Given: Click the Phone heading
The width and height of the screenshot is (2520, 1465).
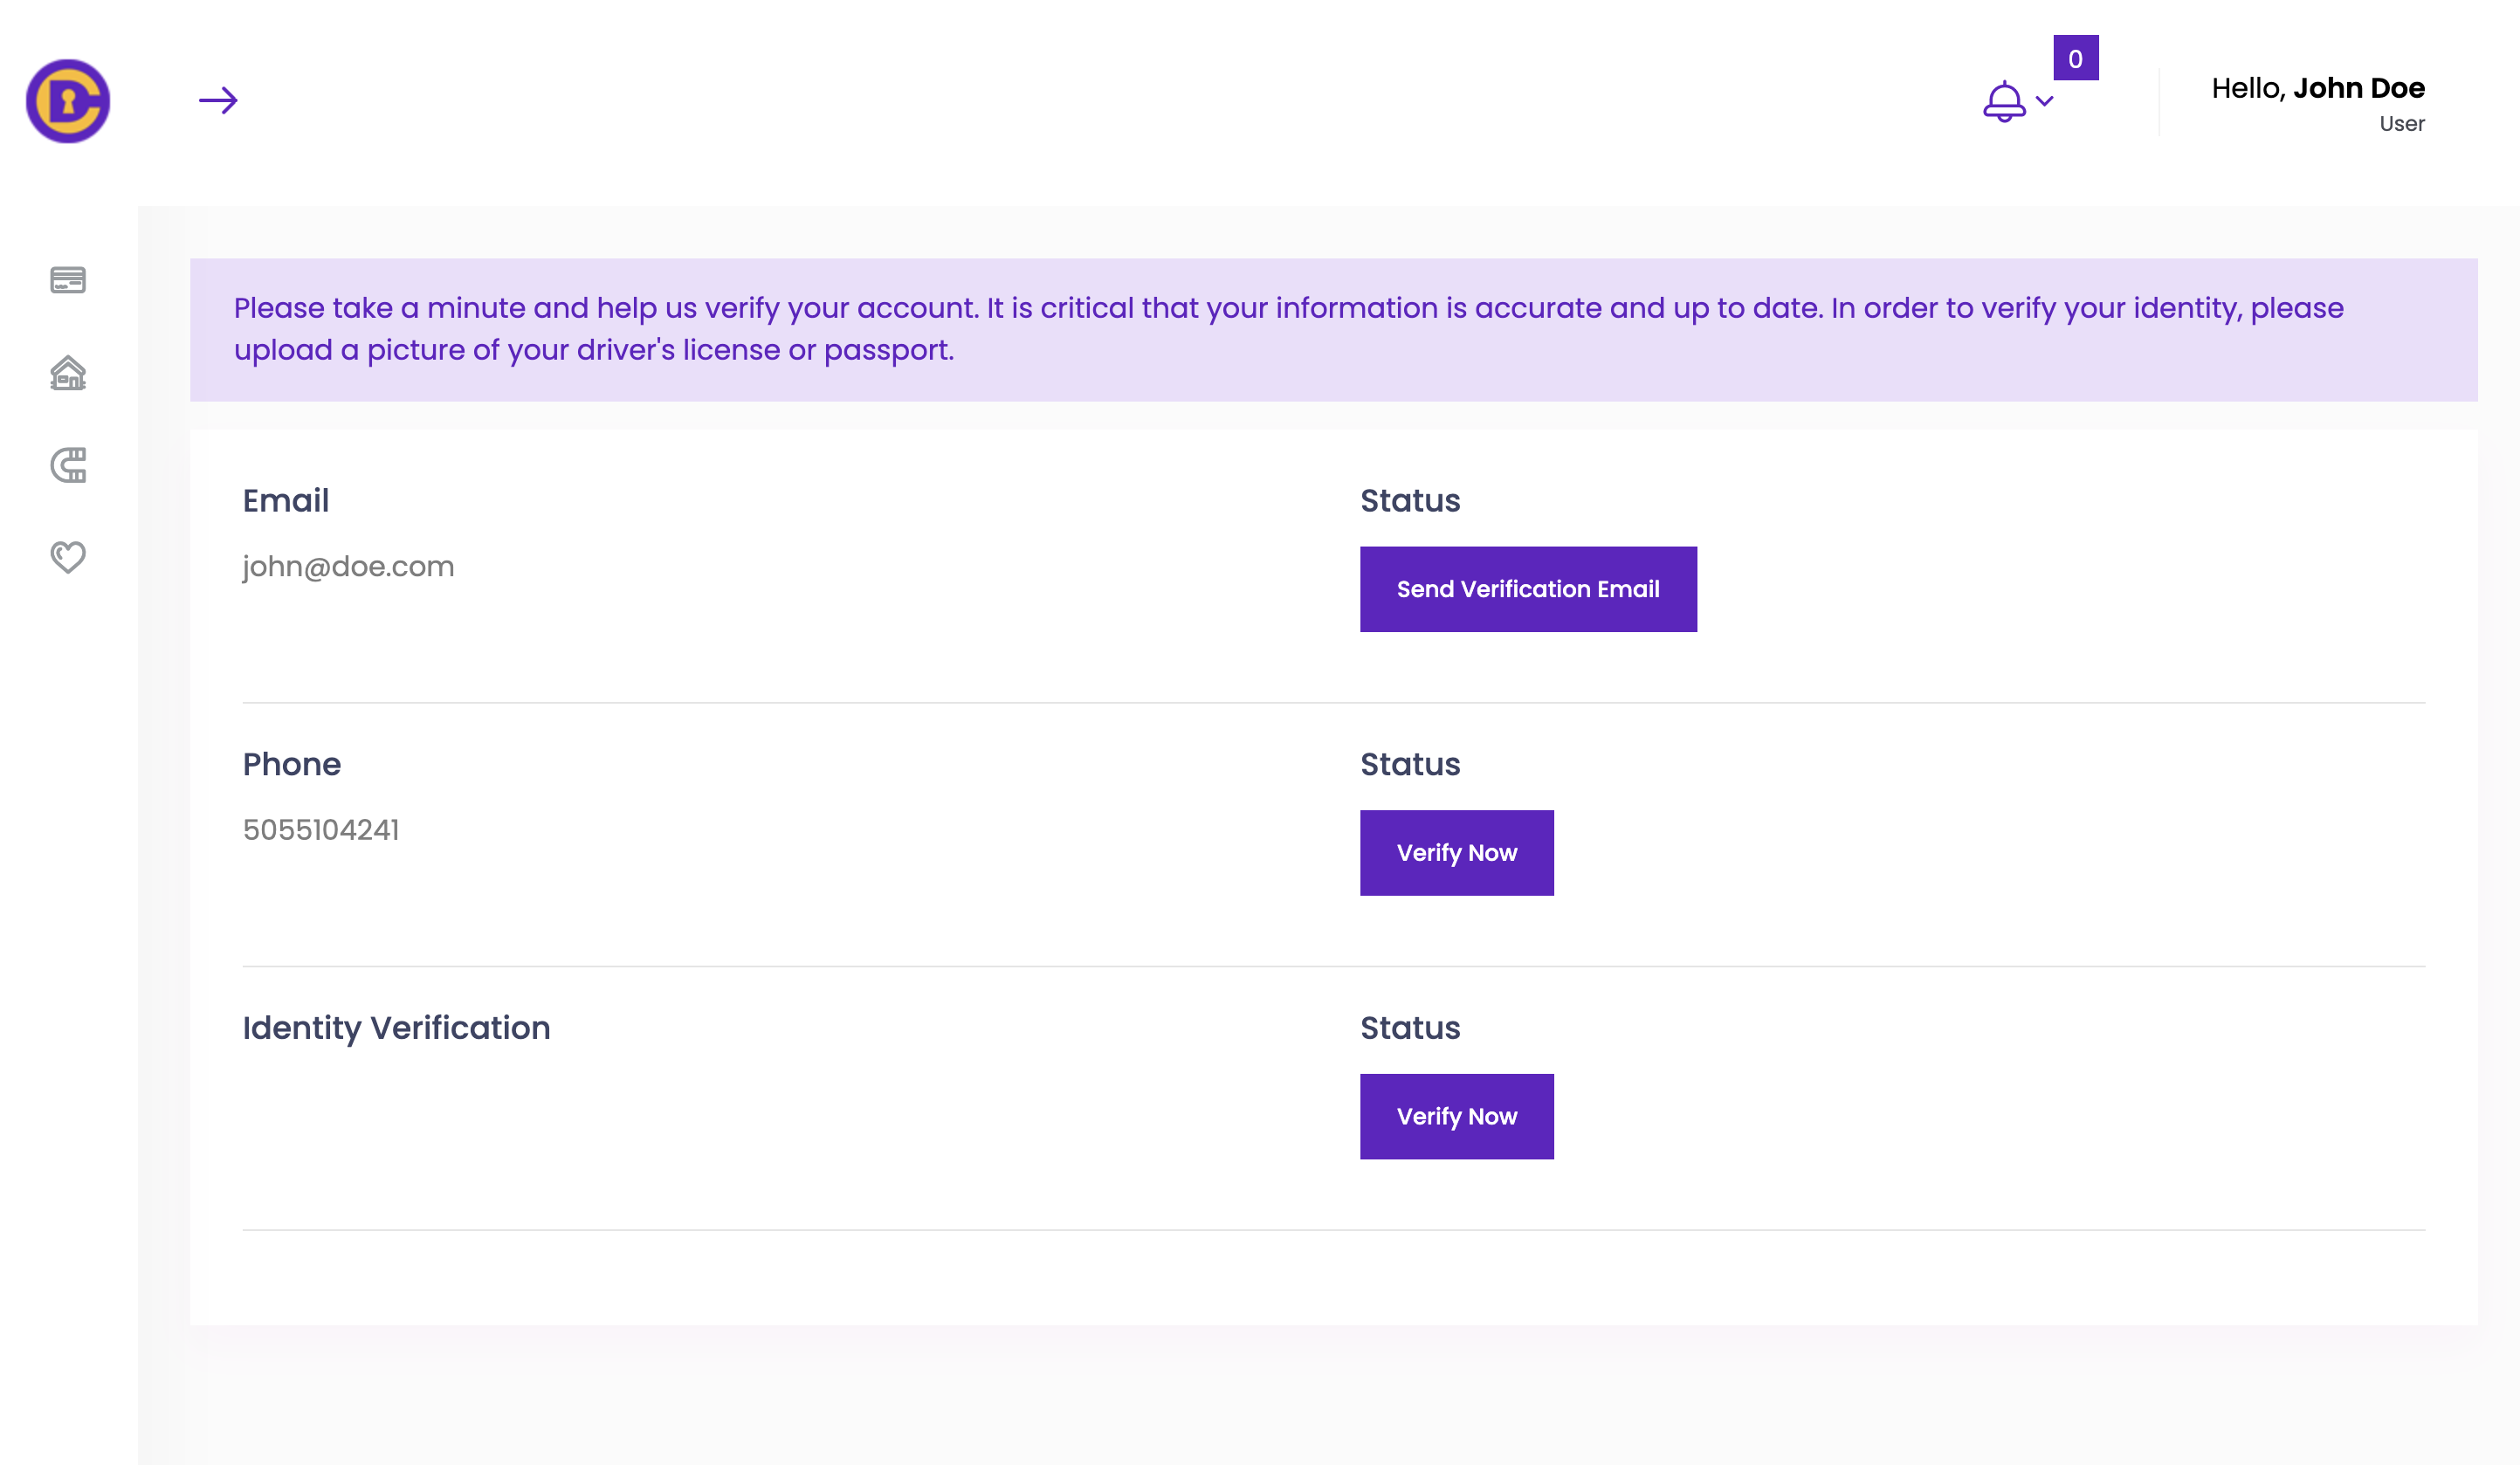Looking at the screenshot, I should pos(292,764).
